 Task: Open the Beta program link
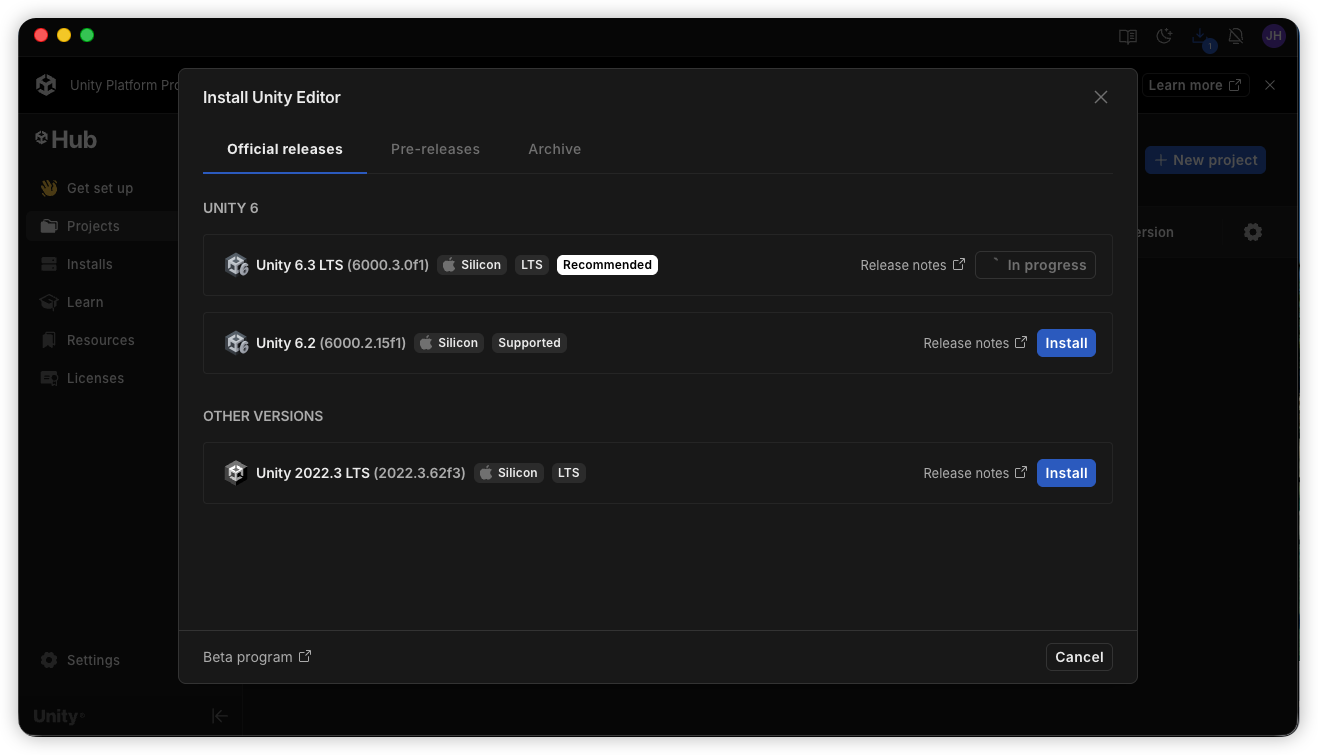click(257, 657)
